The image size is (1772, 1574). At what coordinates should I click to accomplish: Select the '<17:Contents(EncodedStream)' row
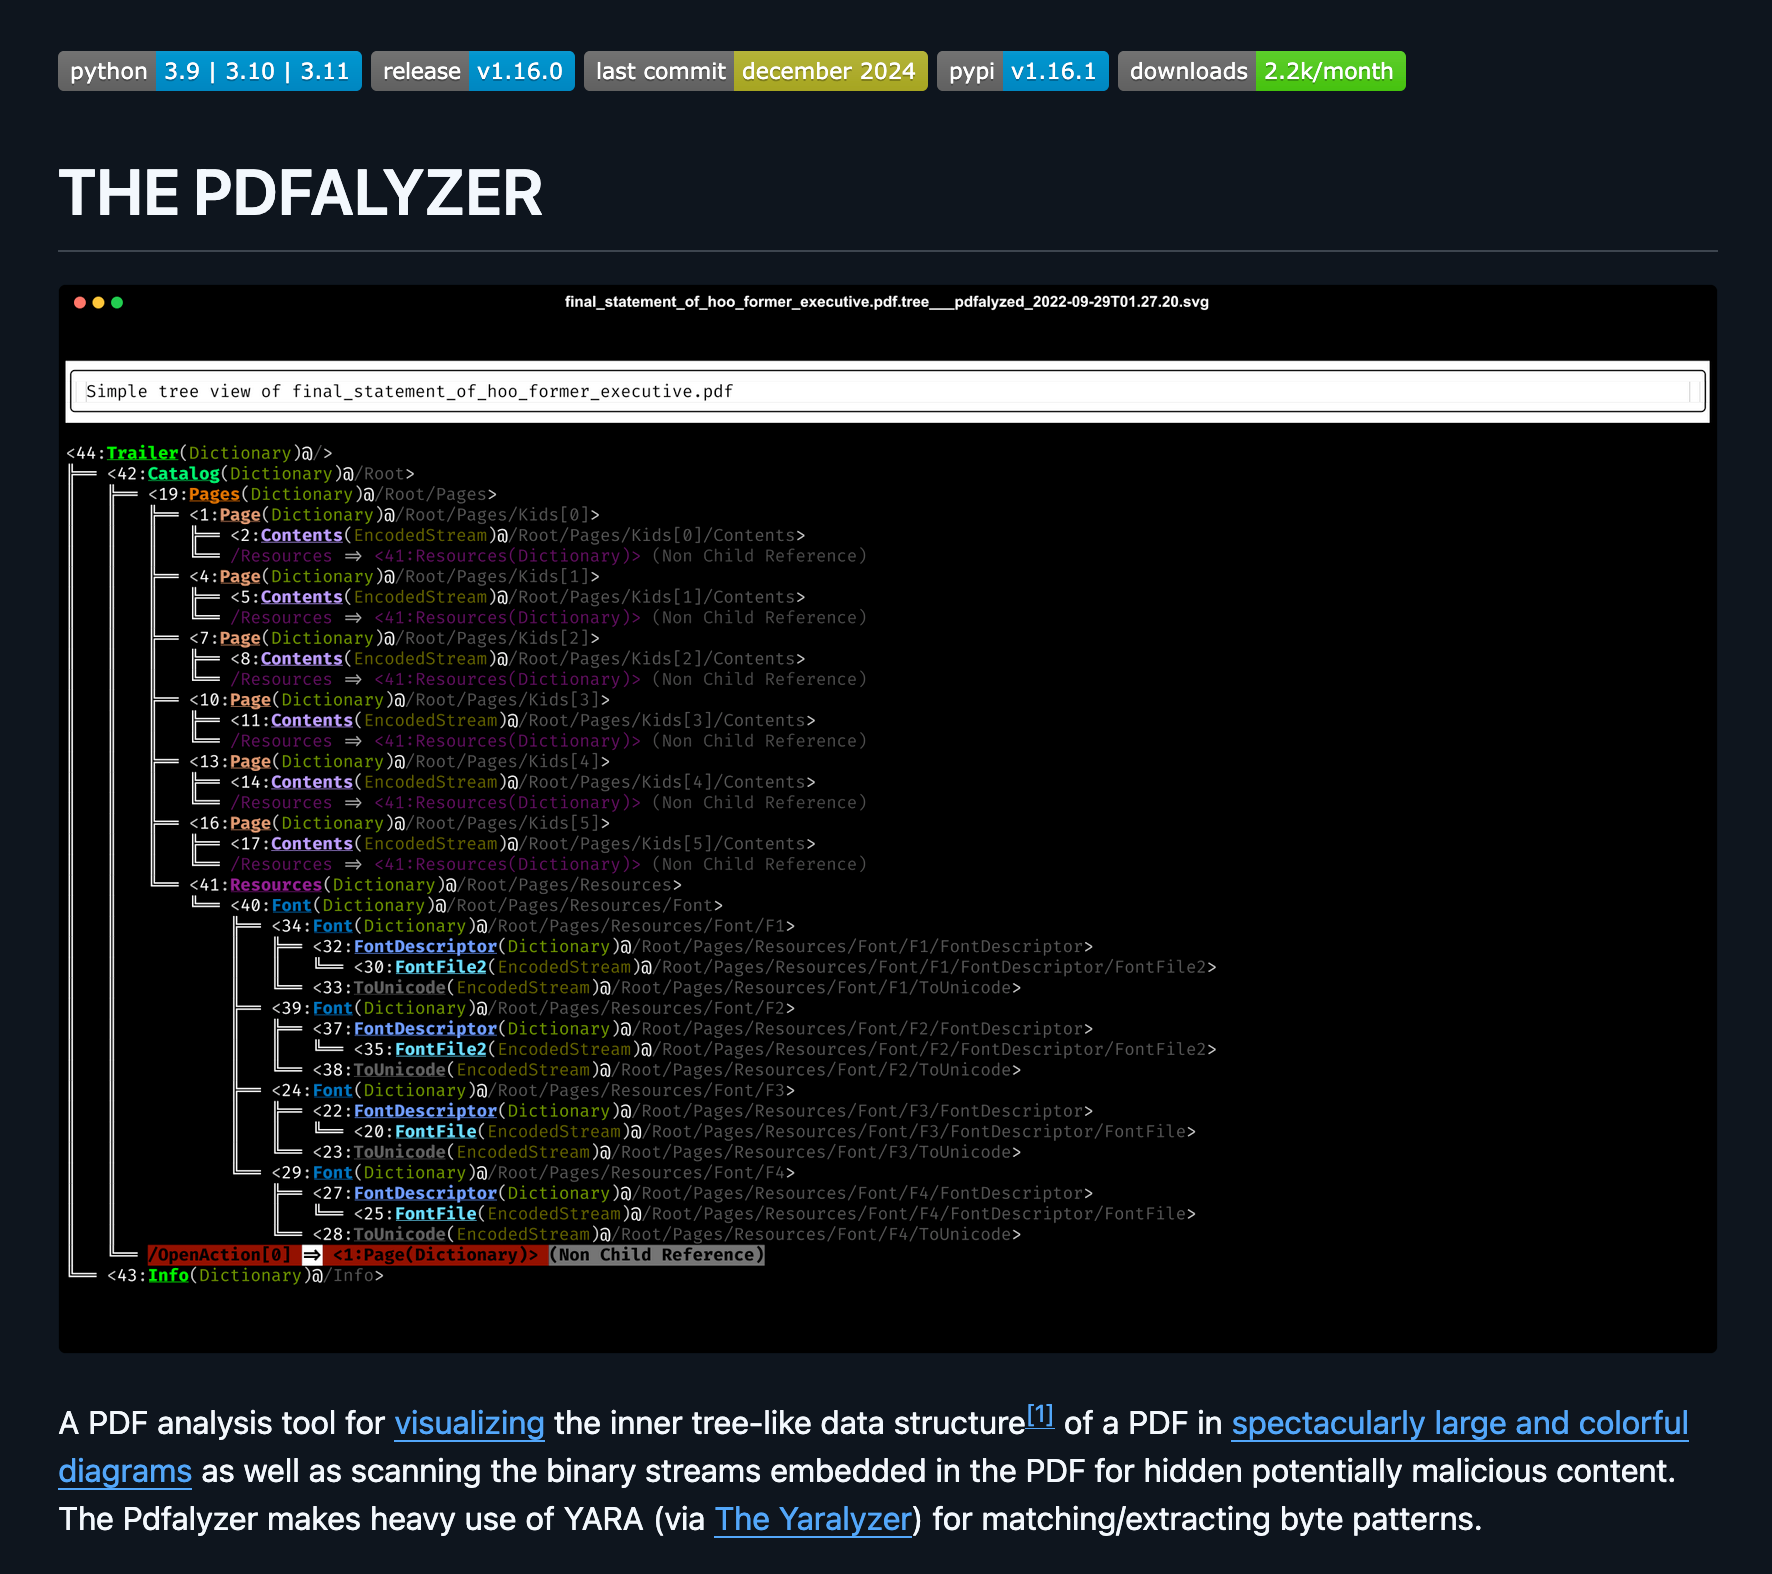click(523, 844)
